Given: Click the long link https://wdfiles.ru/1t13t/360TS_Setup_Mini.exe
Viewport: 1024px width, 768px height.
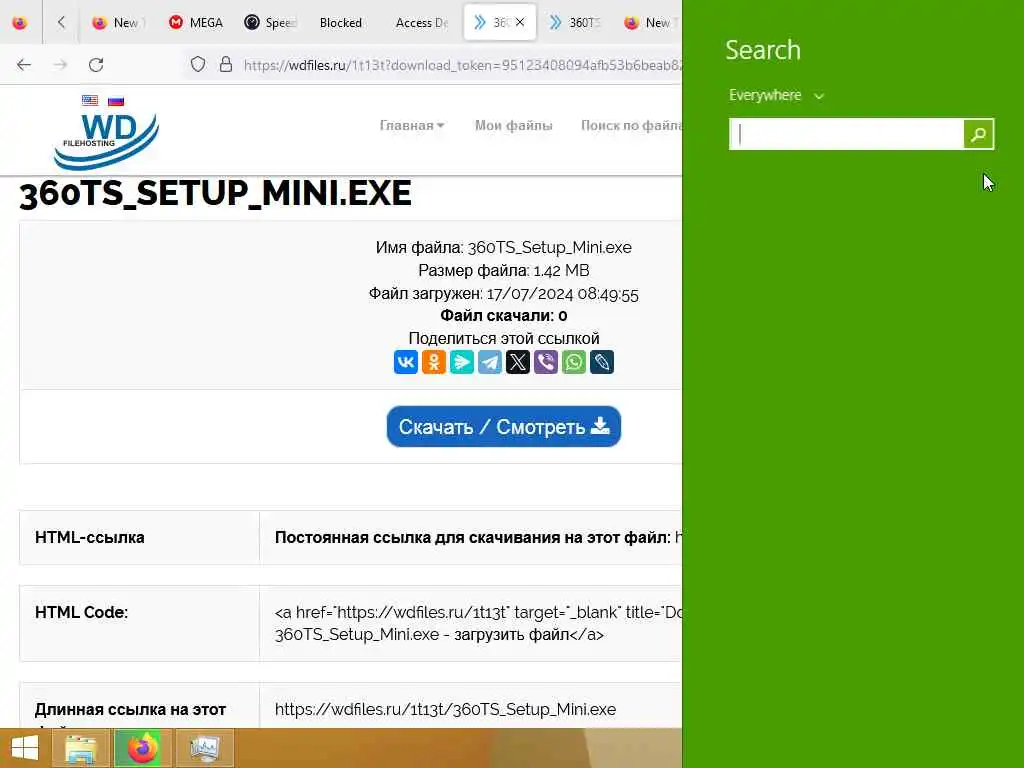Looking at the screenshot, I should coord(445,709).
